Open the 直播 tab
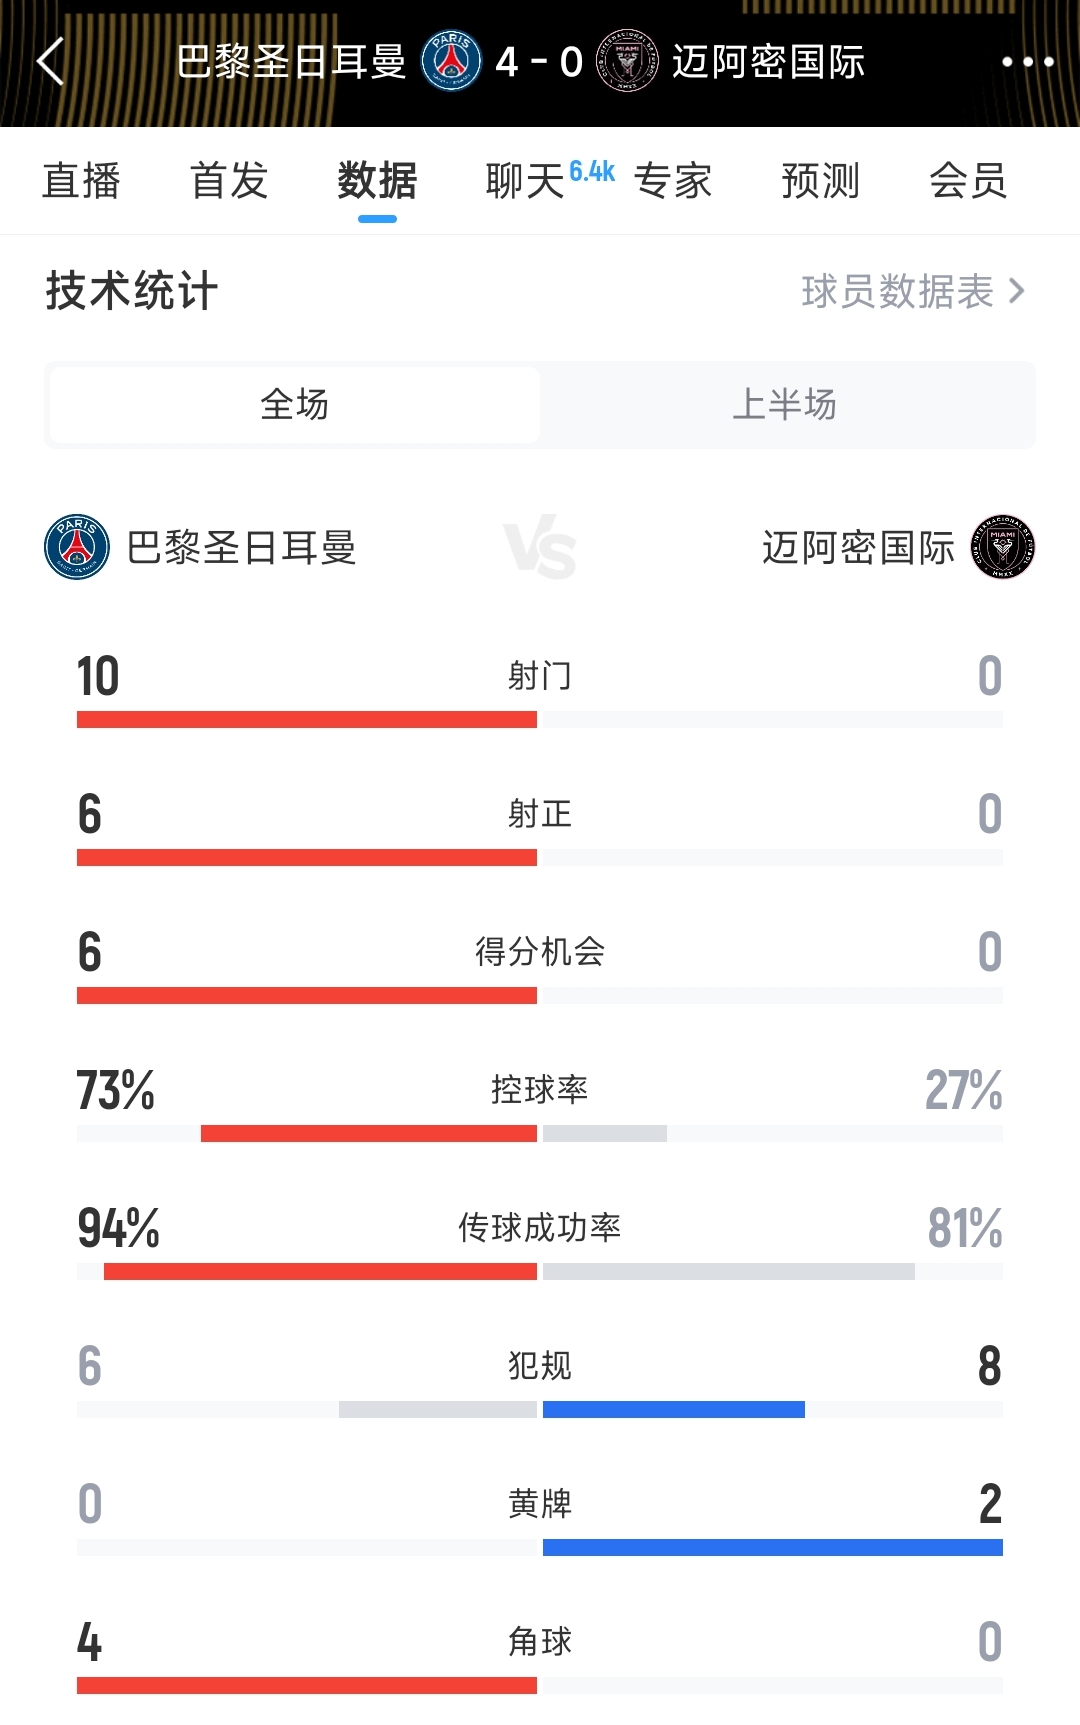Screen dimensions: 1080x1725 point(81,181)
